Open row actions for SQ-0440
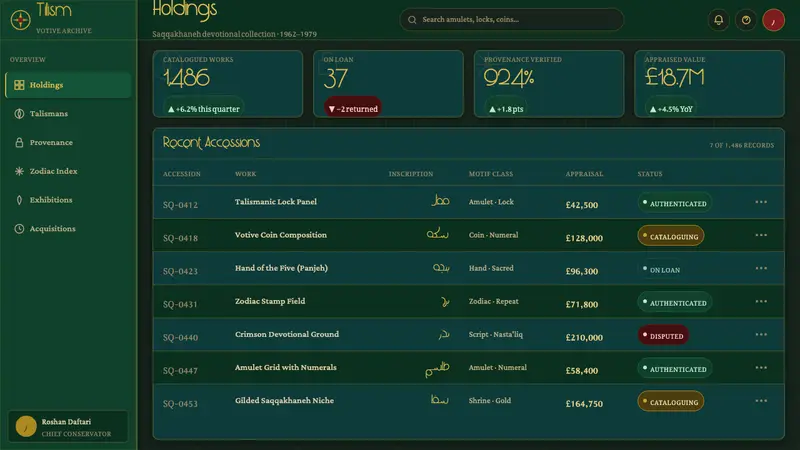The width and height of the screenshot is (800, 450). tap(761, 335)
